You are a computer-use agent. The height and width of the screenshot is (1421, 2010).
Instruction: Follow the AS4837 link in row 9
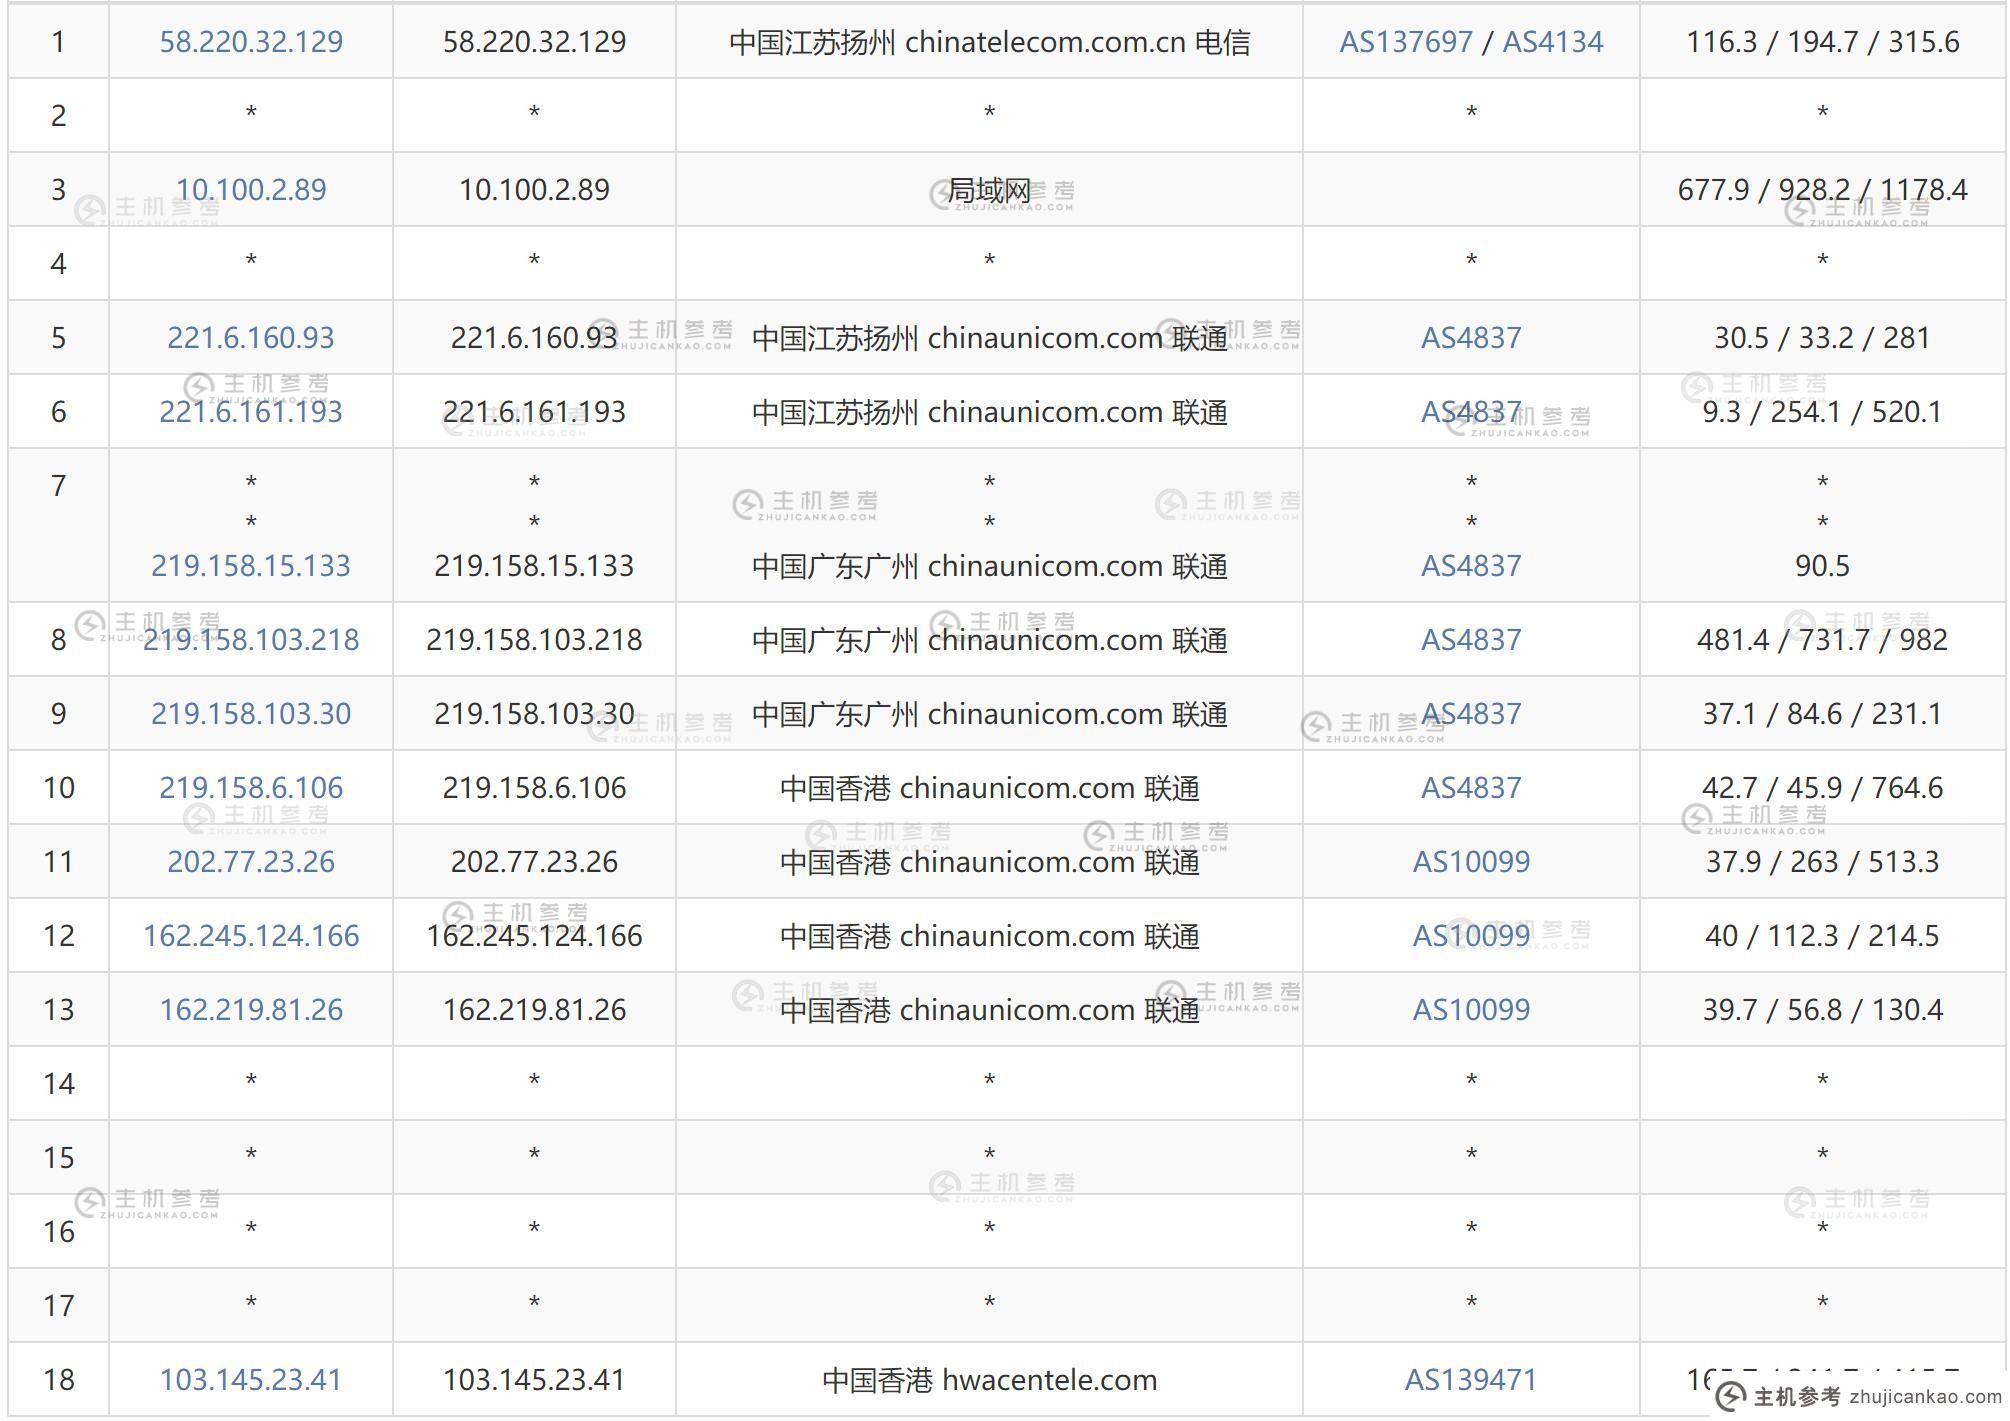click(x=1471, y=714)
